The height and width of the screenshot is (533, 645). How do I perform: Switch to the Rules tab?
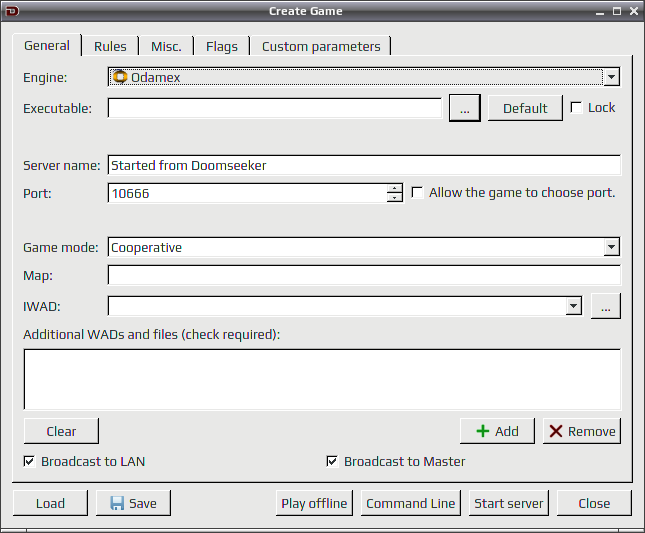[x=110, y=46]
